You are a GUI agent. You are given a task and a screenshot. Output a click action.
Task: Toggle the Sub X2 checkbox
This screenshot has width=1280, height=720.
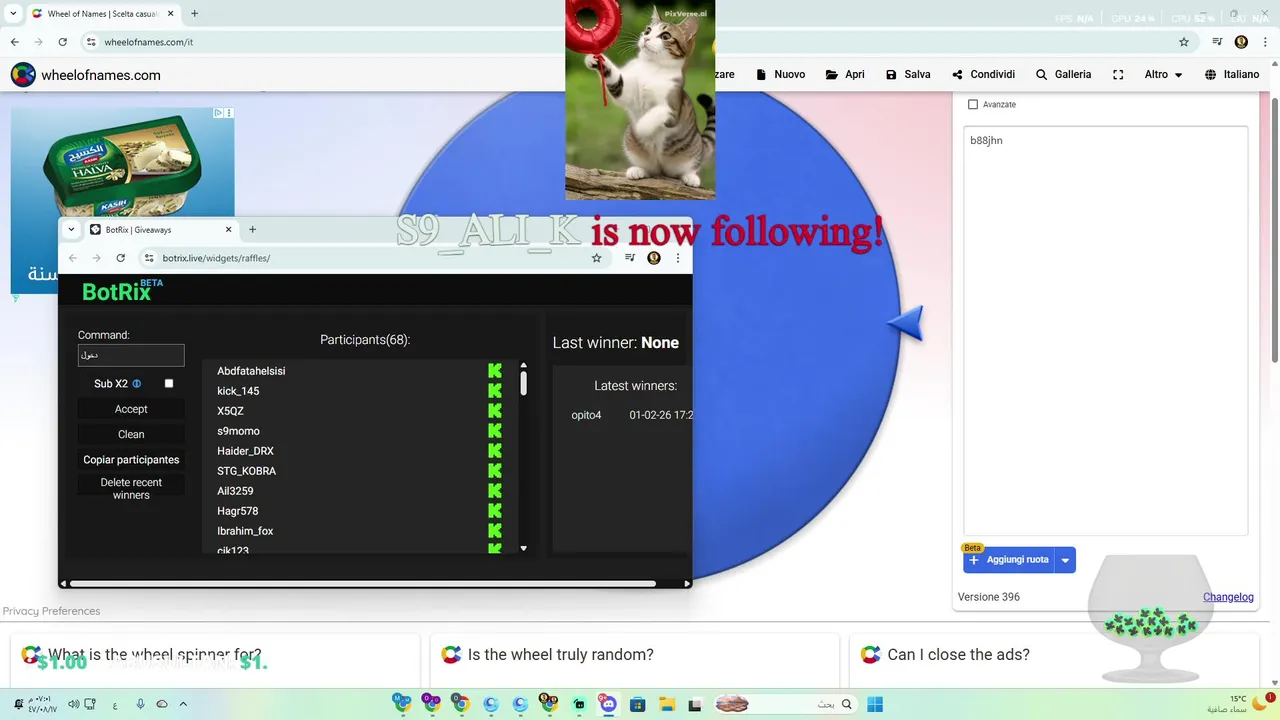click(x=169, y=383)
